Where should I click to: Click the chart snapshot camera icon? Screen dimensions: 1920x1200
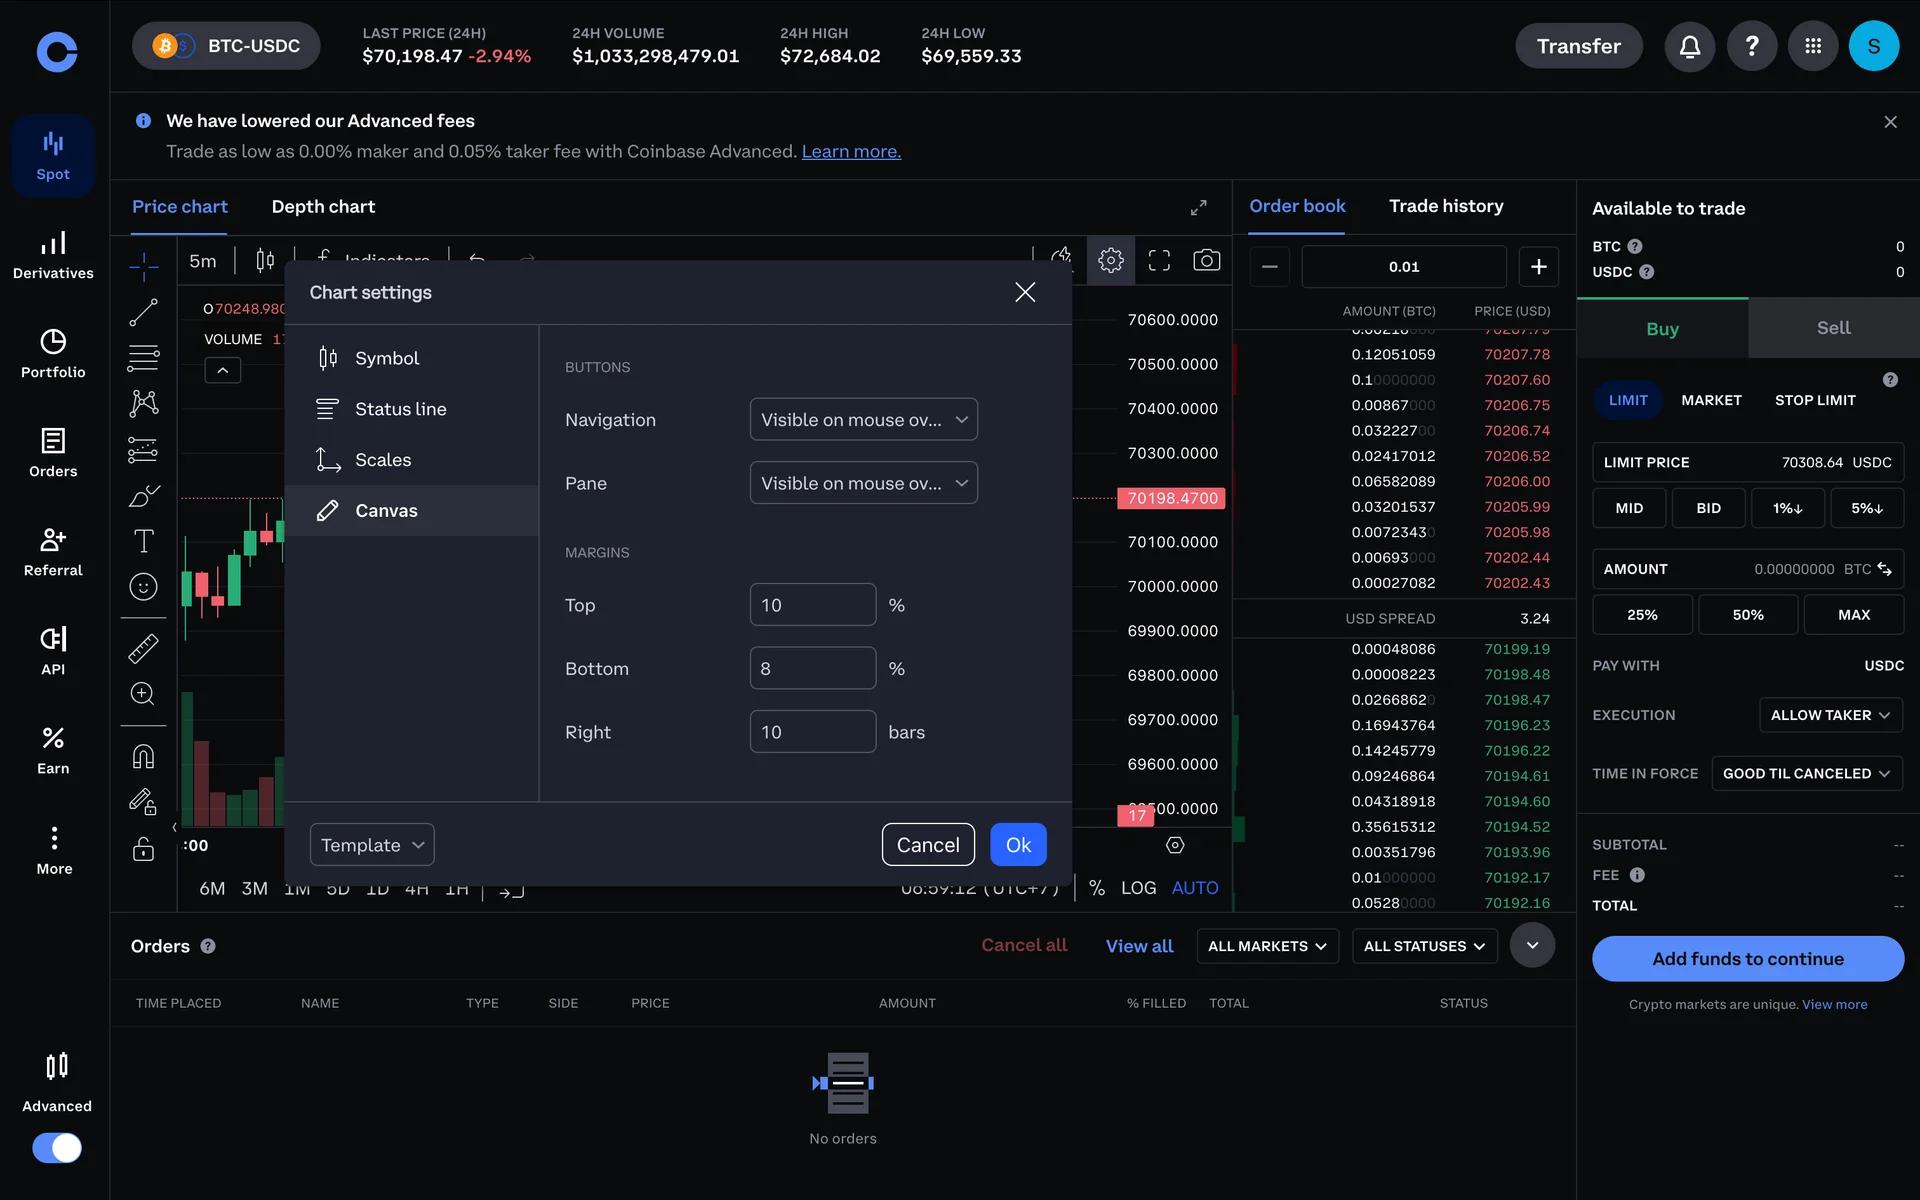[x=1206, y=260]
